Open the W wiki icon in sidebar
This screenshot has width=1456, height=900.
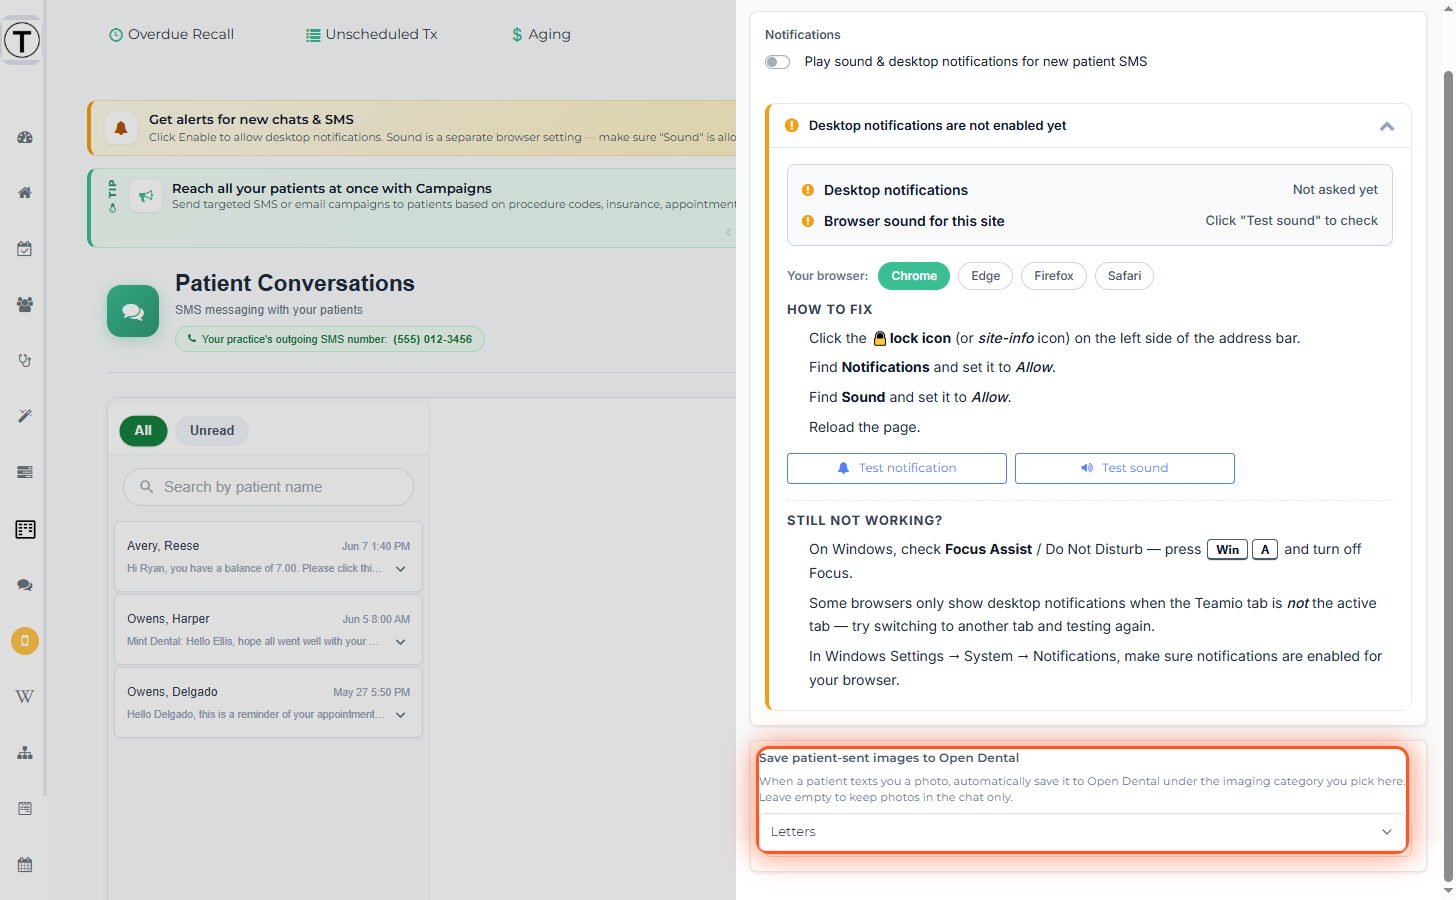pos(25,696)
